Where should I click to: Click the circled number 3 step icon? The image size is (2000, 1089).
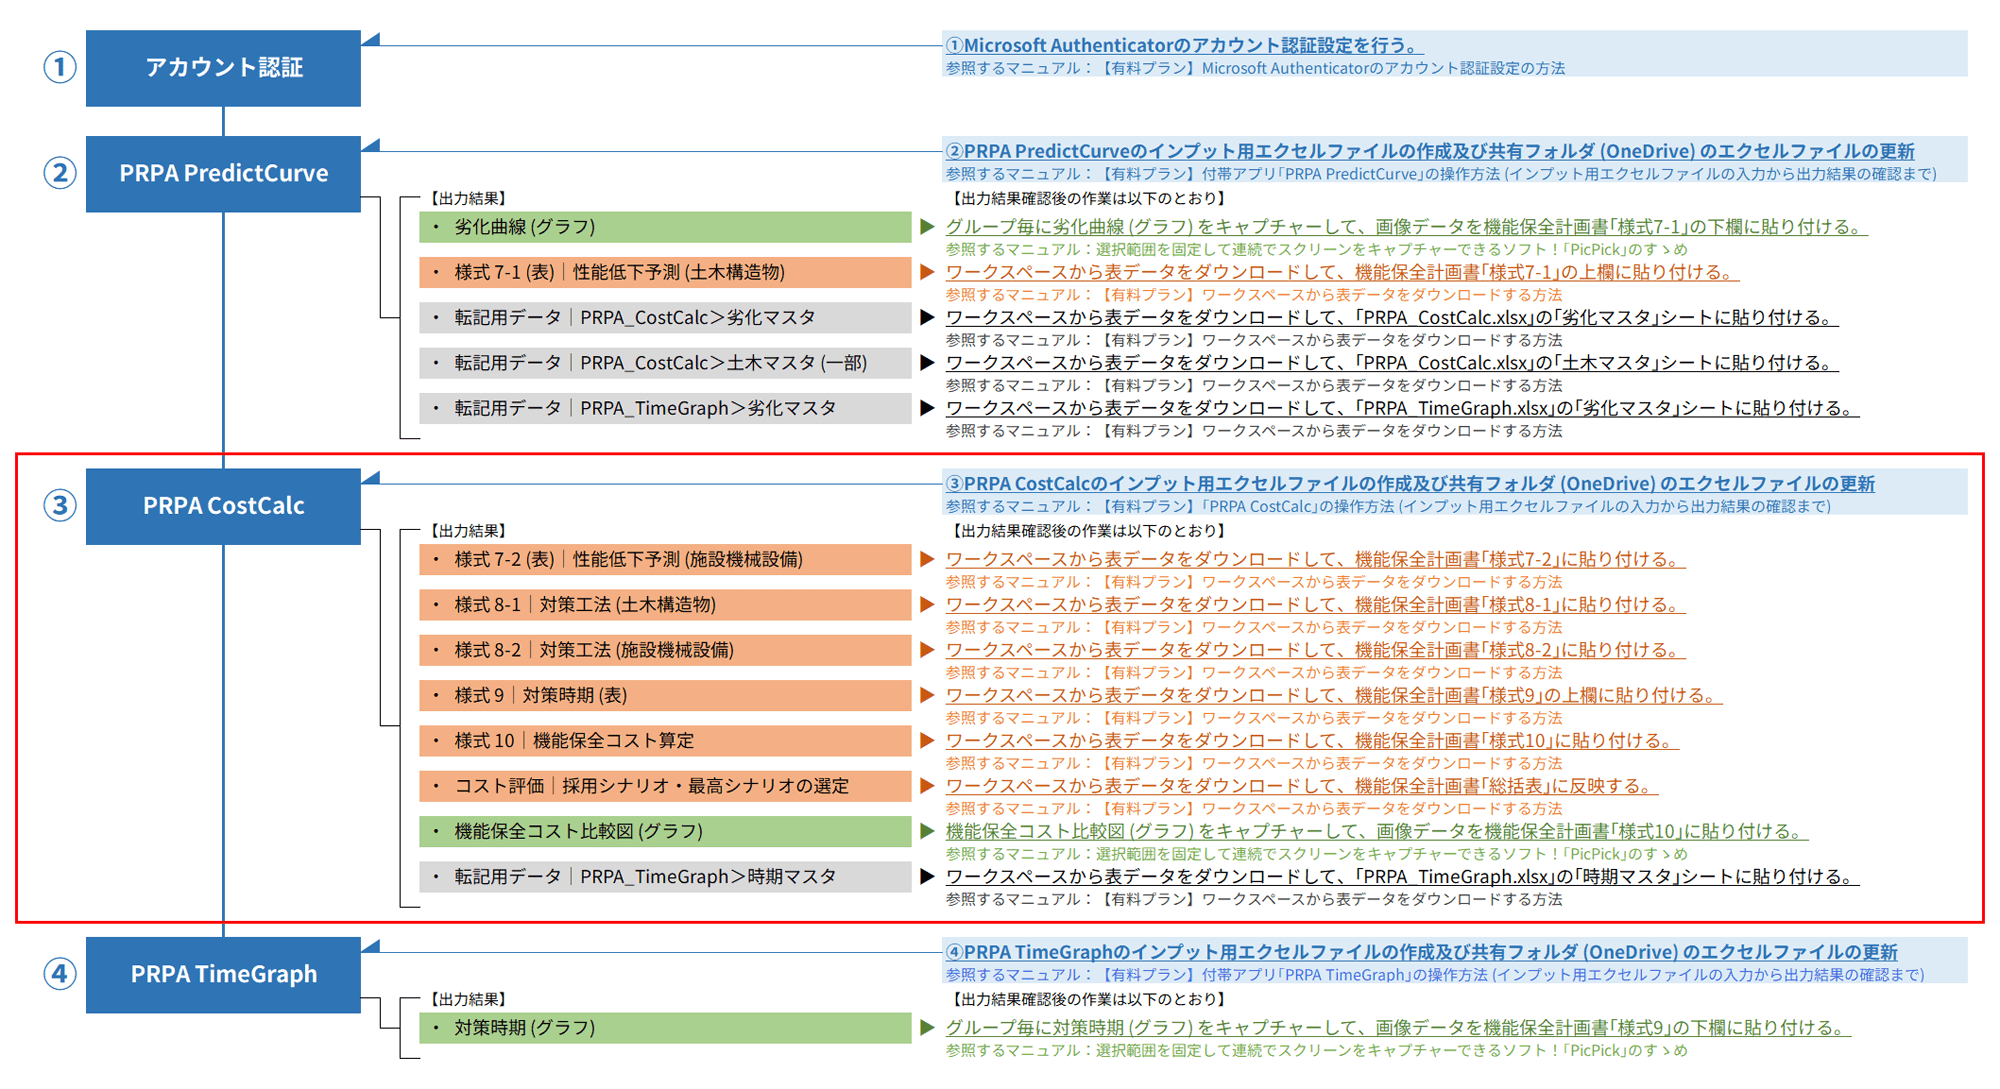(60, 505)
